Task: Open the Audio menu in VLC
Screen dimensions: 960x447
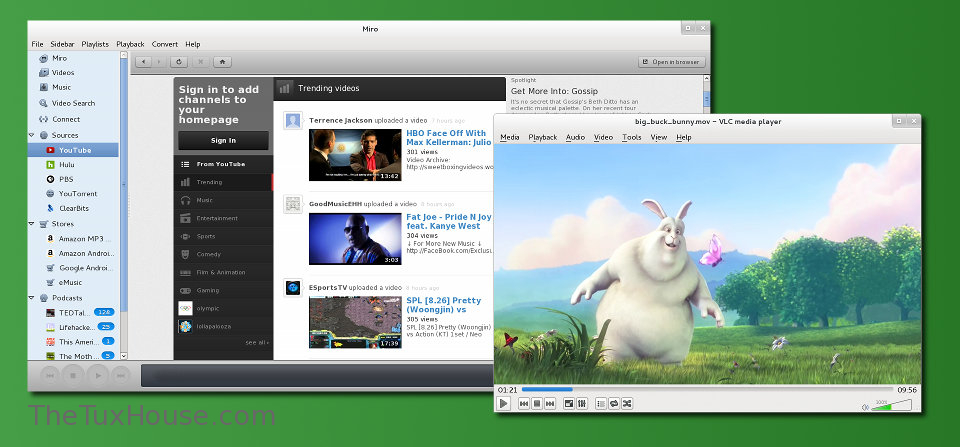Action: [x=575, y=137]
